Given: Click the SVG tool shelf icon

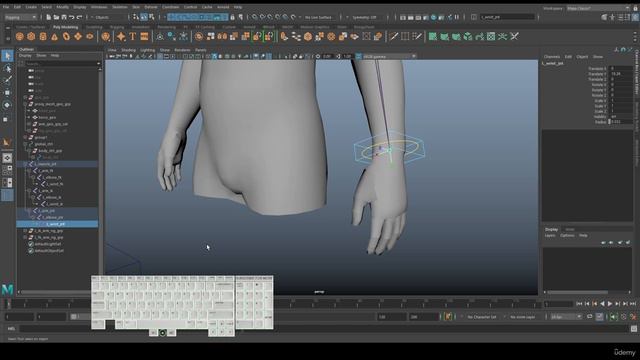Looking at the screenshot, I should pos(144,37).
